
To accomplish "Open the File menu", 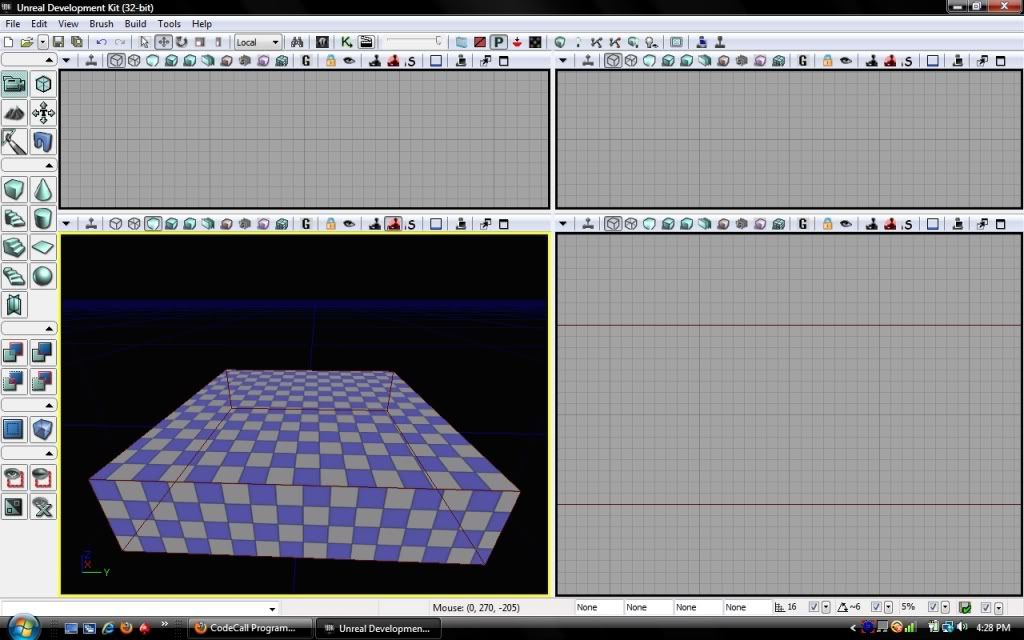I will pos(12,24).
